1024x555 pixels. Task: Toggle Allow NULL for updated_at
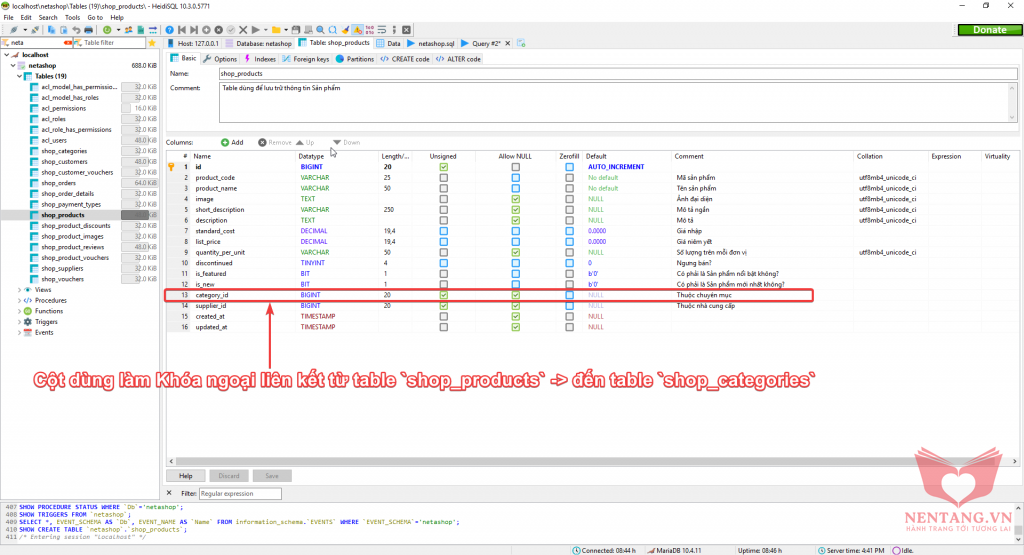pyautogui.click(x=516, y=327)
